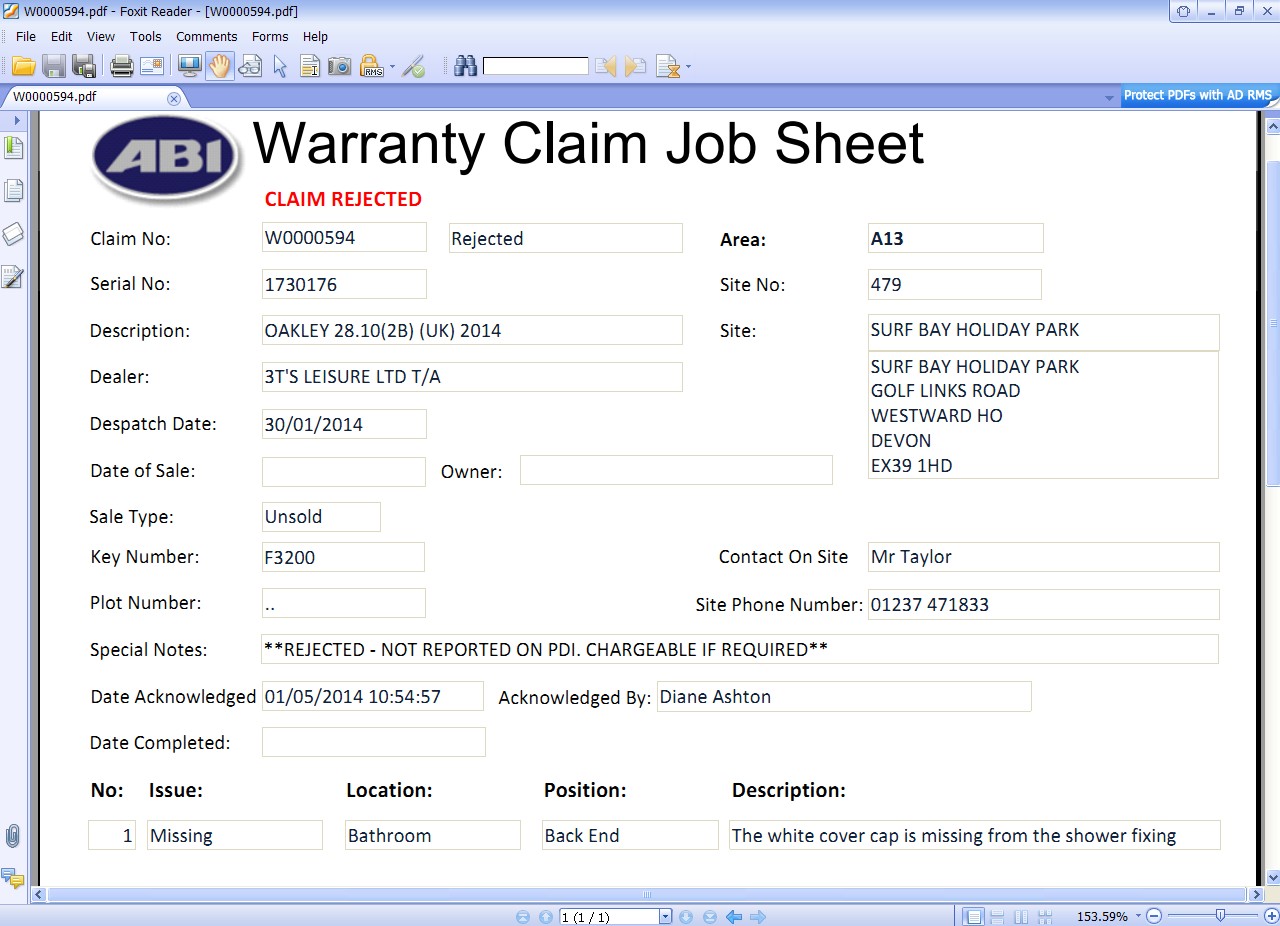Open the Signatures panel icon
This screenshot has height=926, width=1280.
pyautogui.click(x=13, y=277)
